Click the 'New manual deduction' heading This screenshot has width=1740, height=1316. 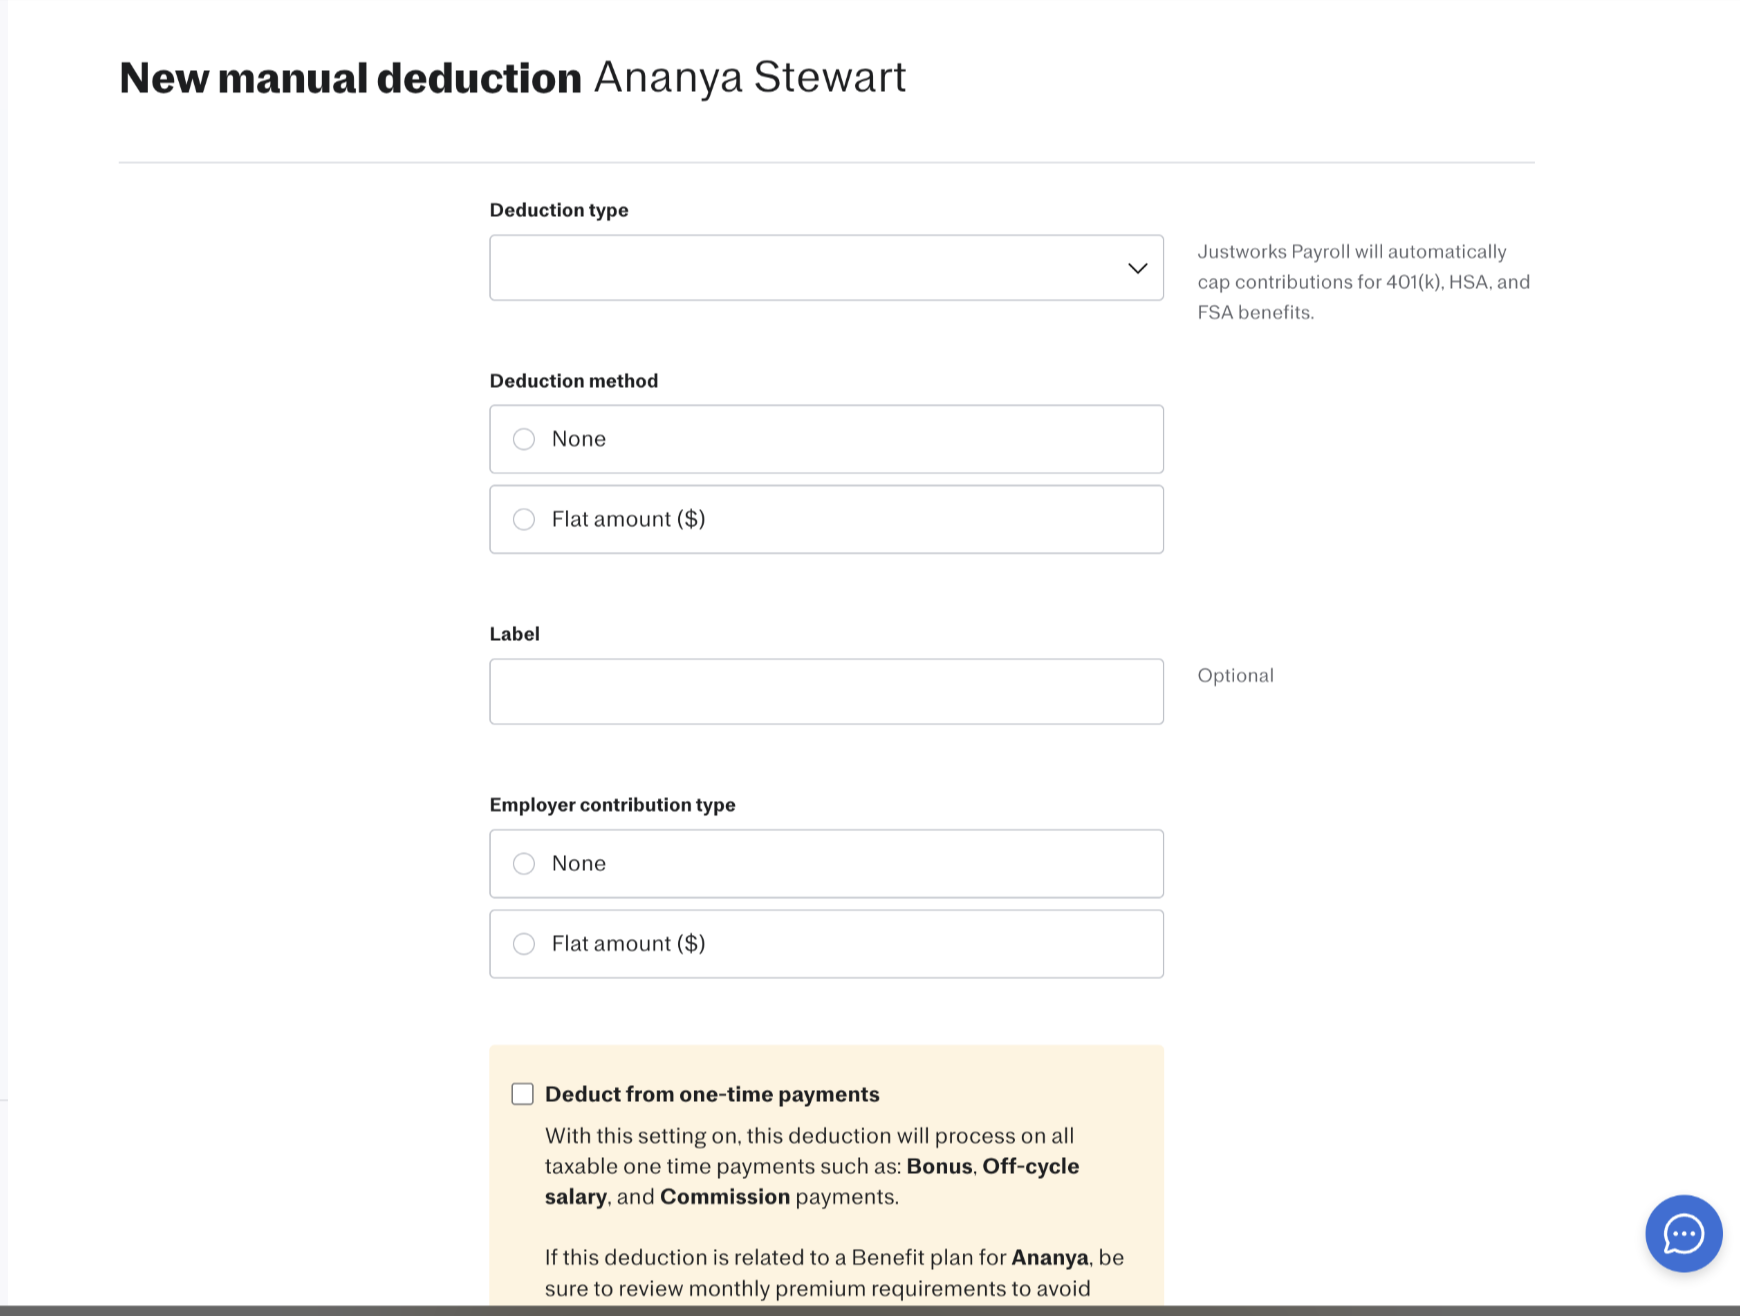point(350,78)
